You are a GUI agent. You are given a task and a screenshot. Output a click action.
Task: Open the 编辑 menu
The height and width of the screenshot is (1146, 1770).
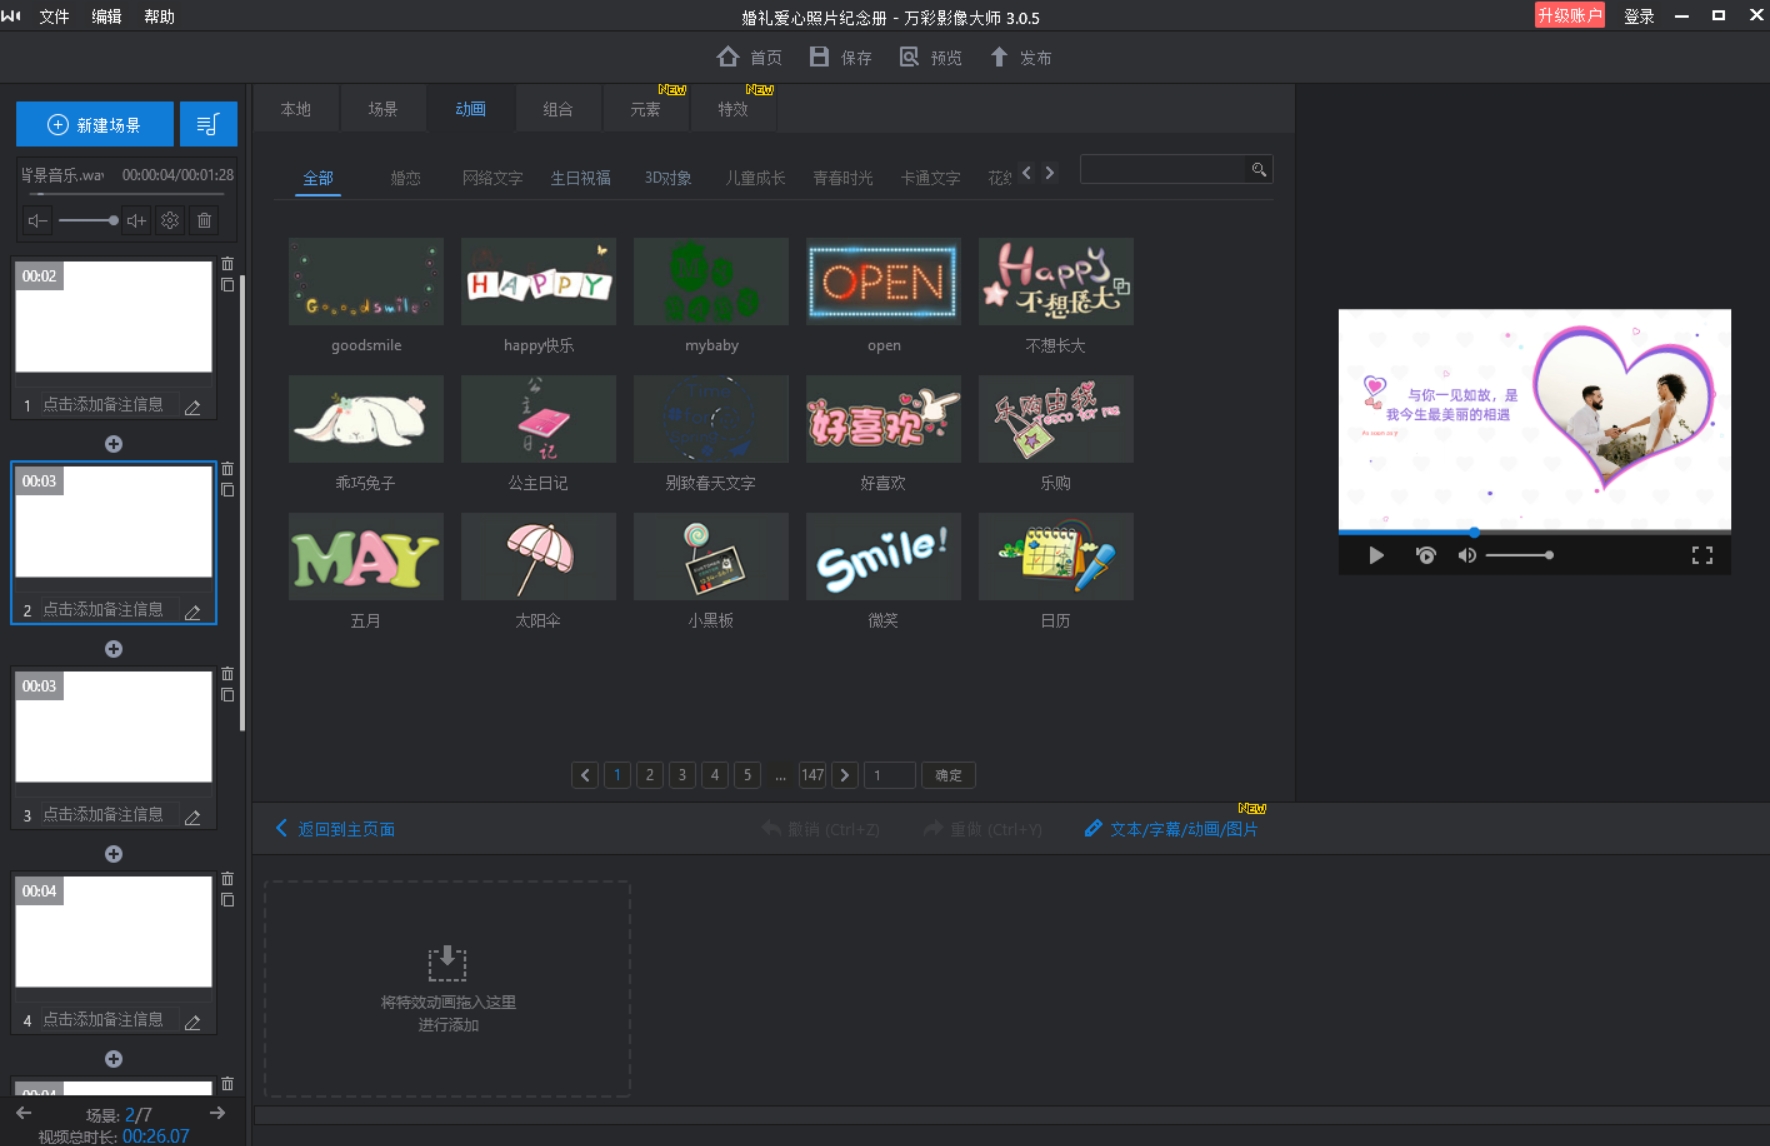tap(106, 16)
